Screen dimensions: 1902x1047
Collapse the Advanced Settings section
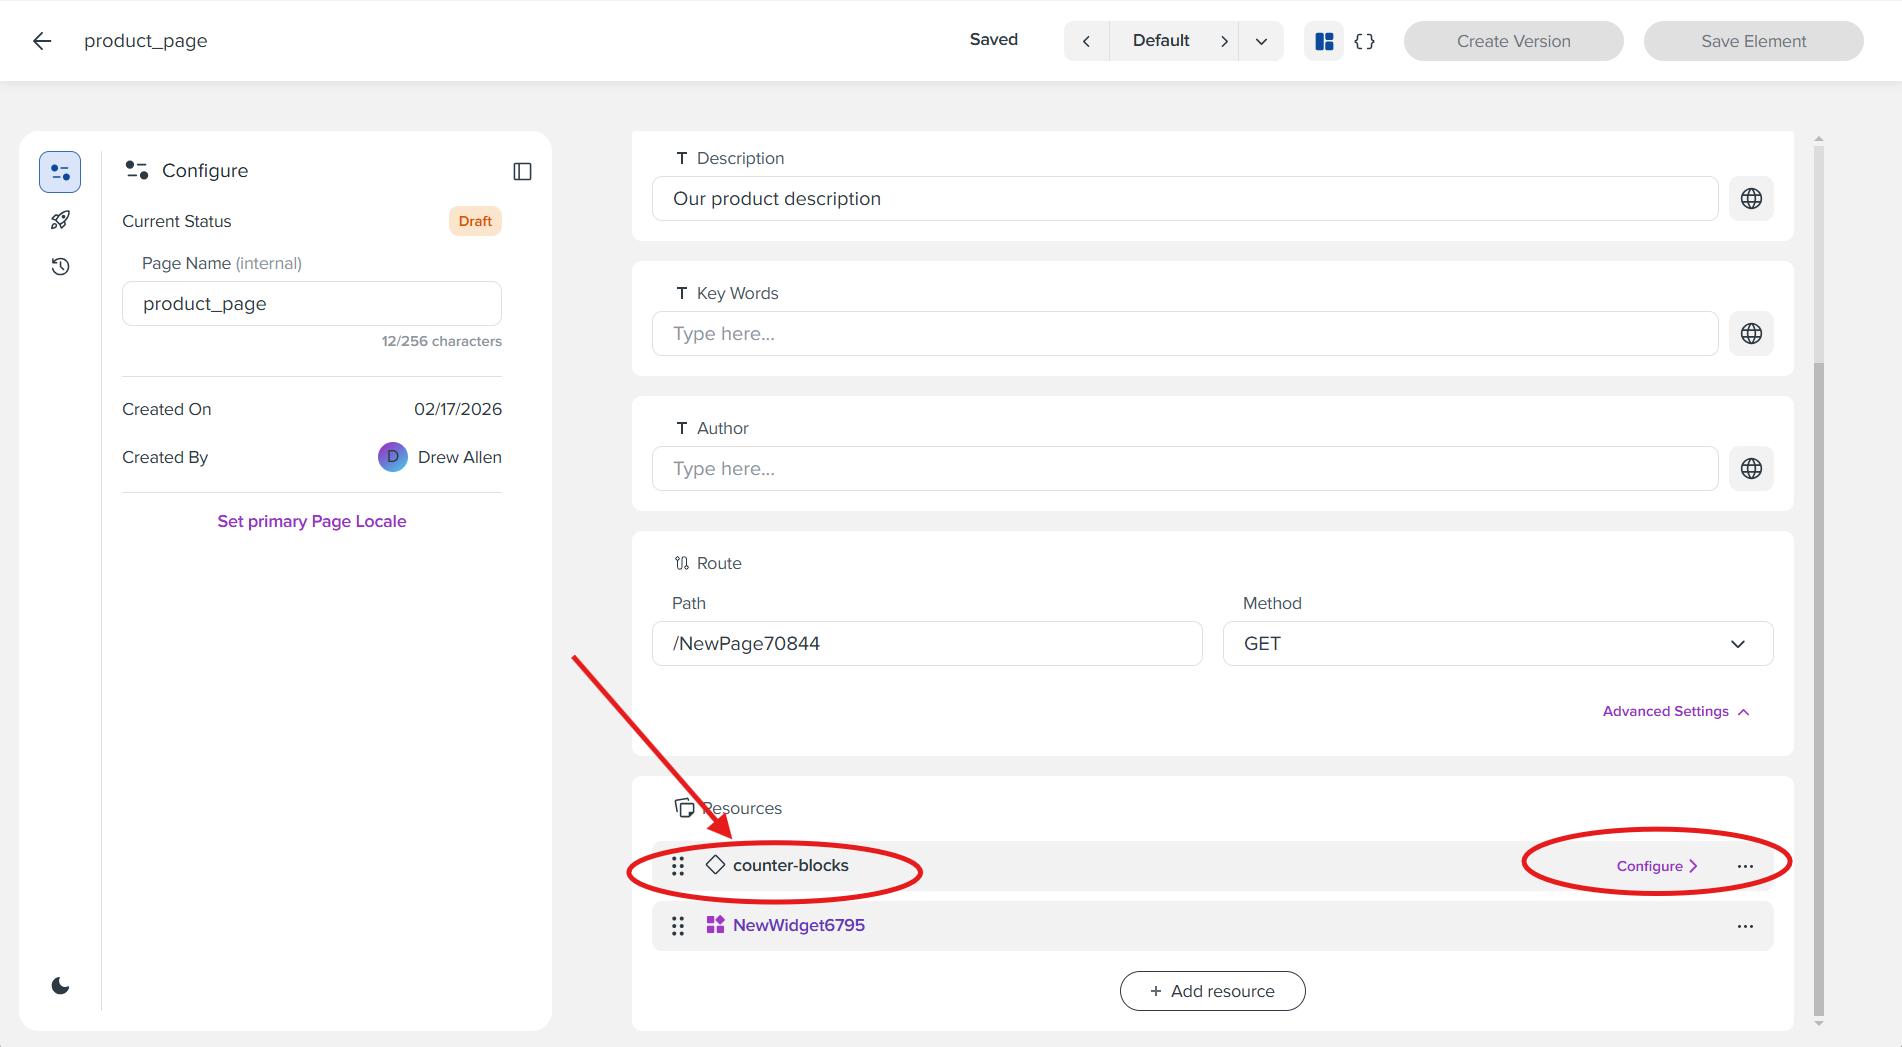(x=1675, y=711)
